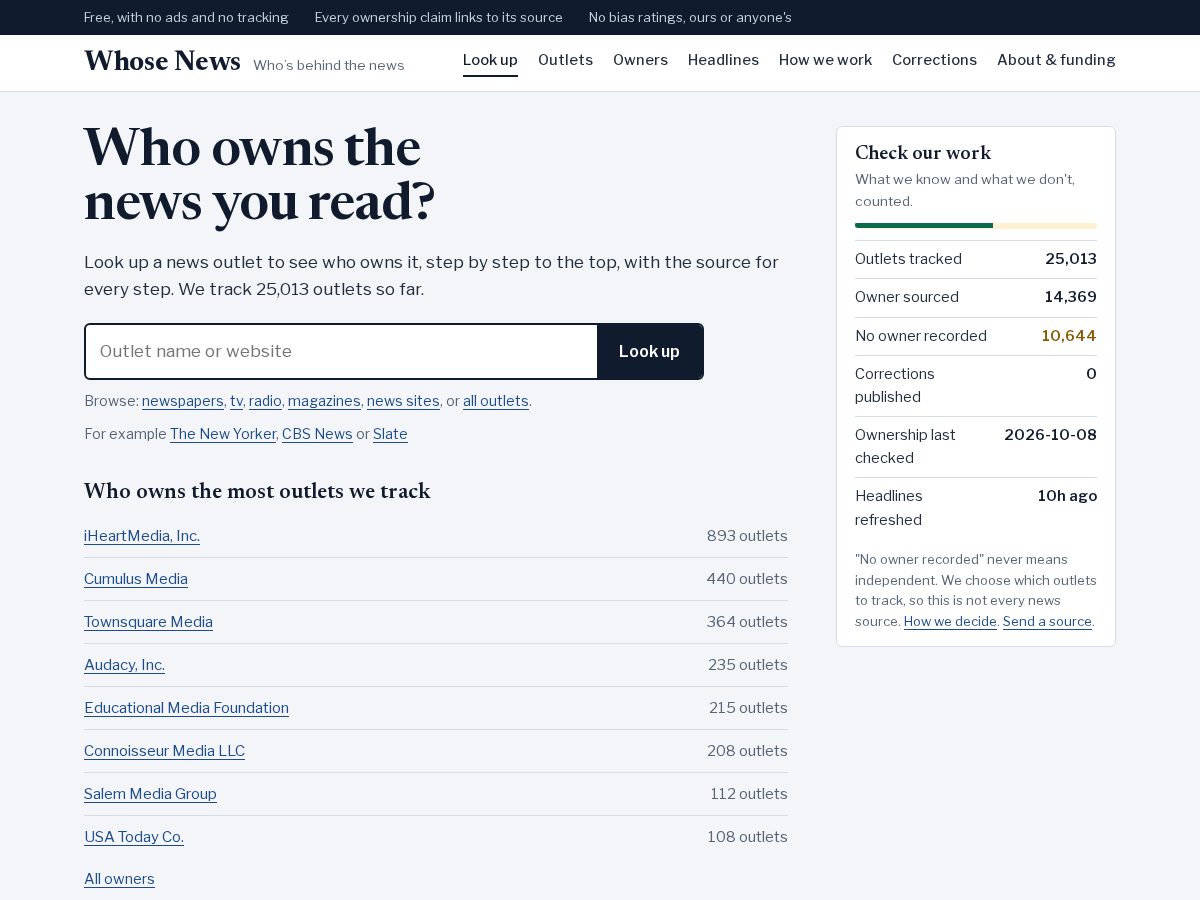Image resolution: width=1200 pixels, height=900 pixels.
Task: Click the Every ownership claim links banner text
Action: pos(439,17)
